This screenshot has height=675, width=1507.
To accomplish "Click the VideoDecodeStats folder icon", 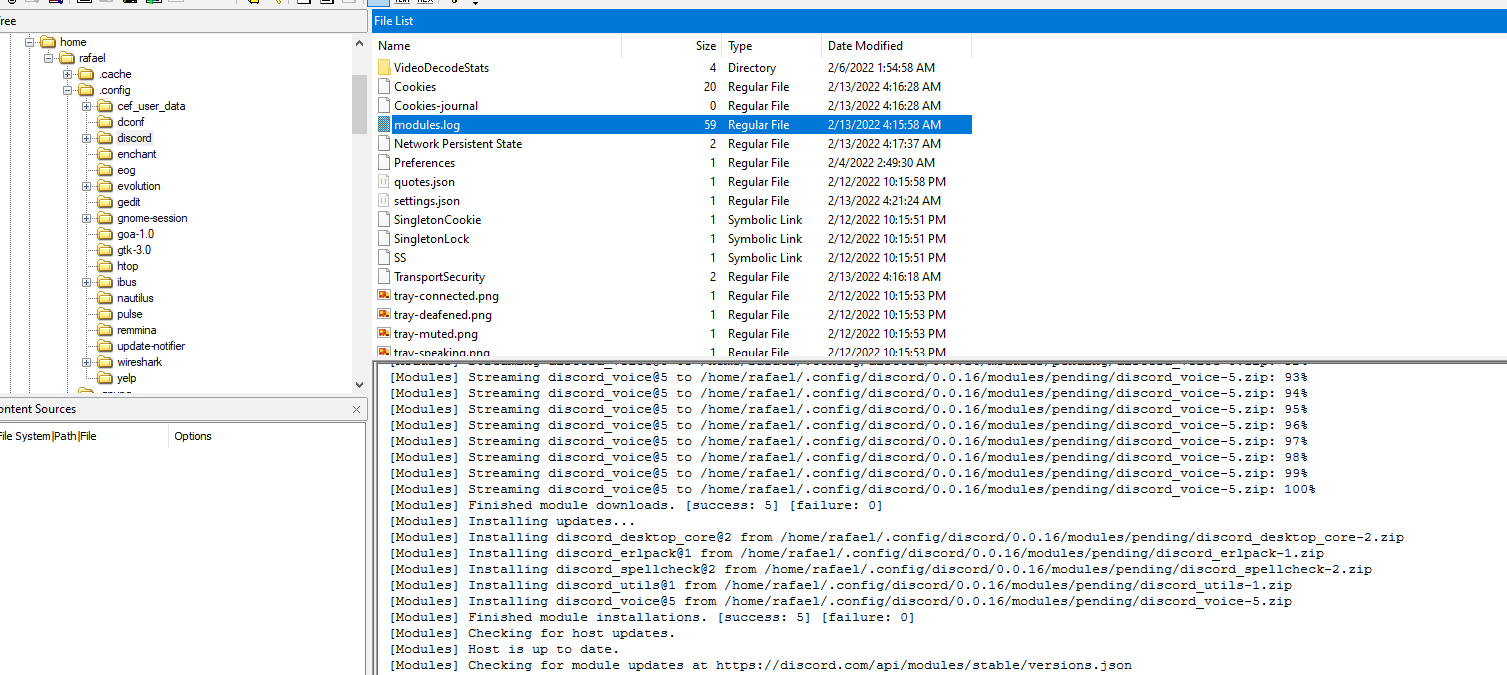I will click(x=384, y=68).
